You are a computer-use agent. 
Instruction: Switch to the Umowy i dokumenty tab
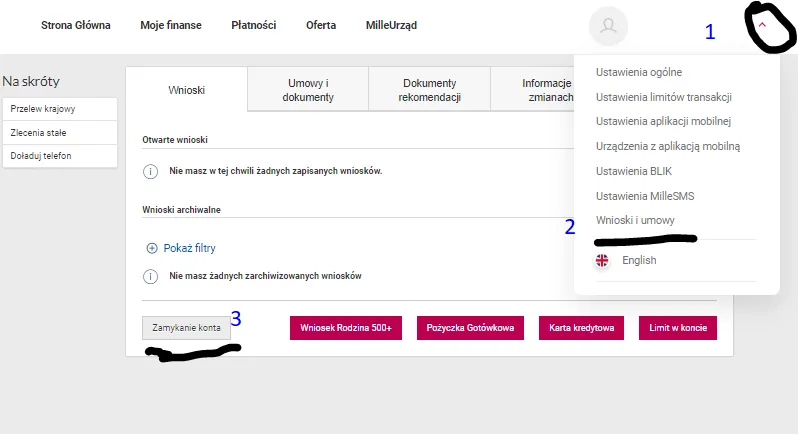tap(307, 90)
